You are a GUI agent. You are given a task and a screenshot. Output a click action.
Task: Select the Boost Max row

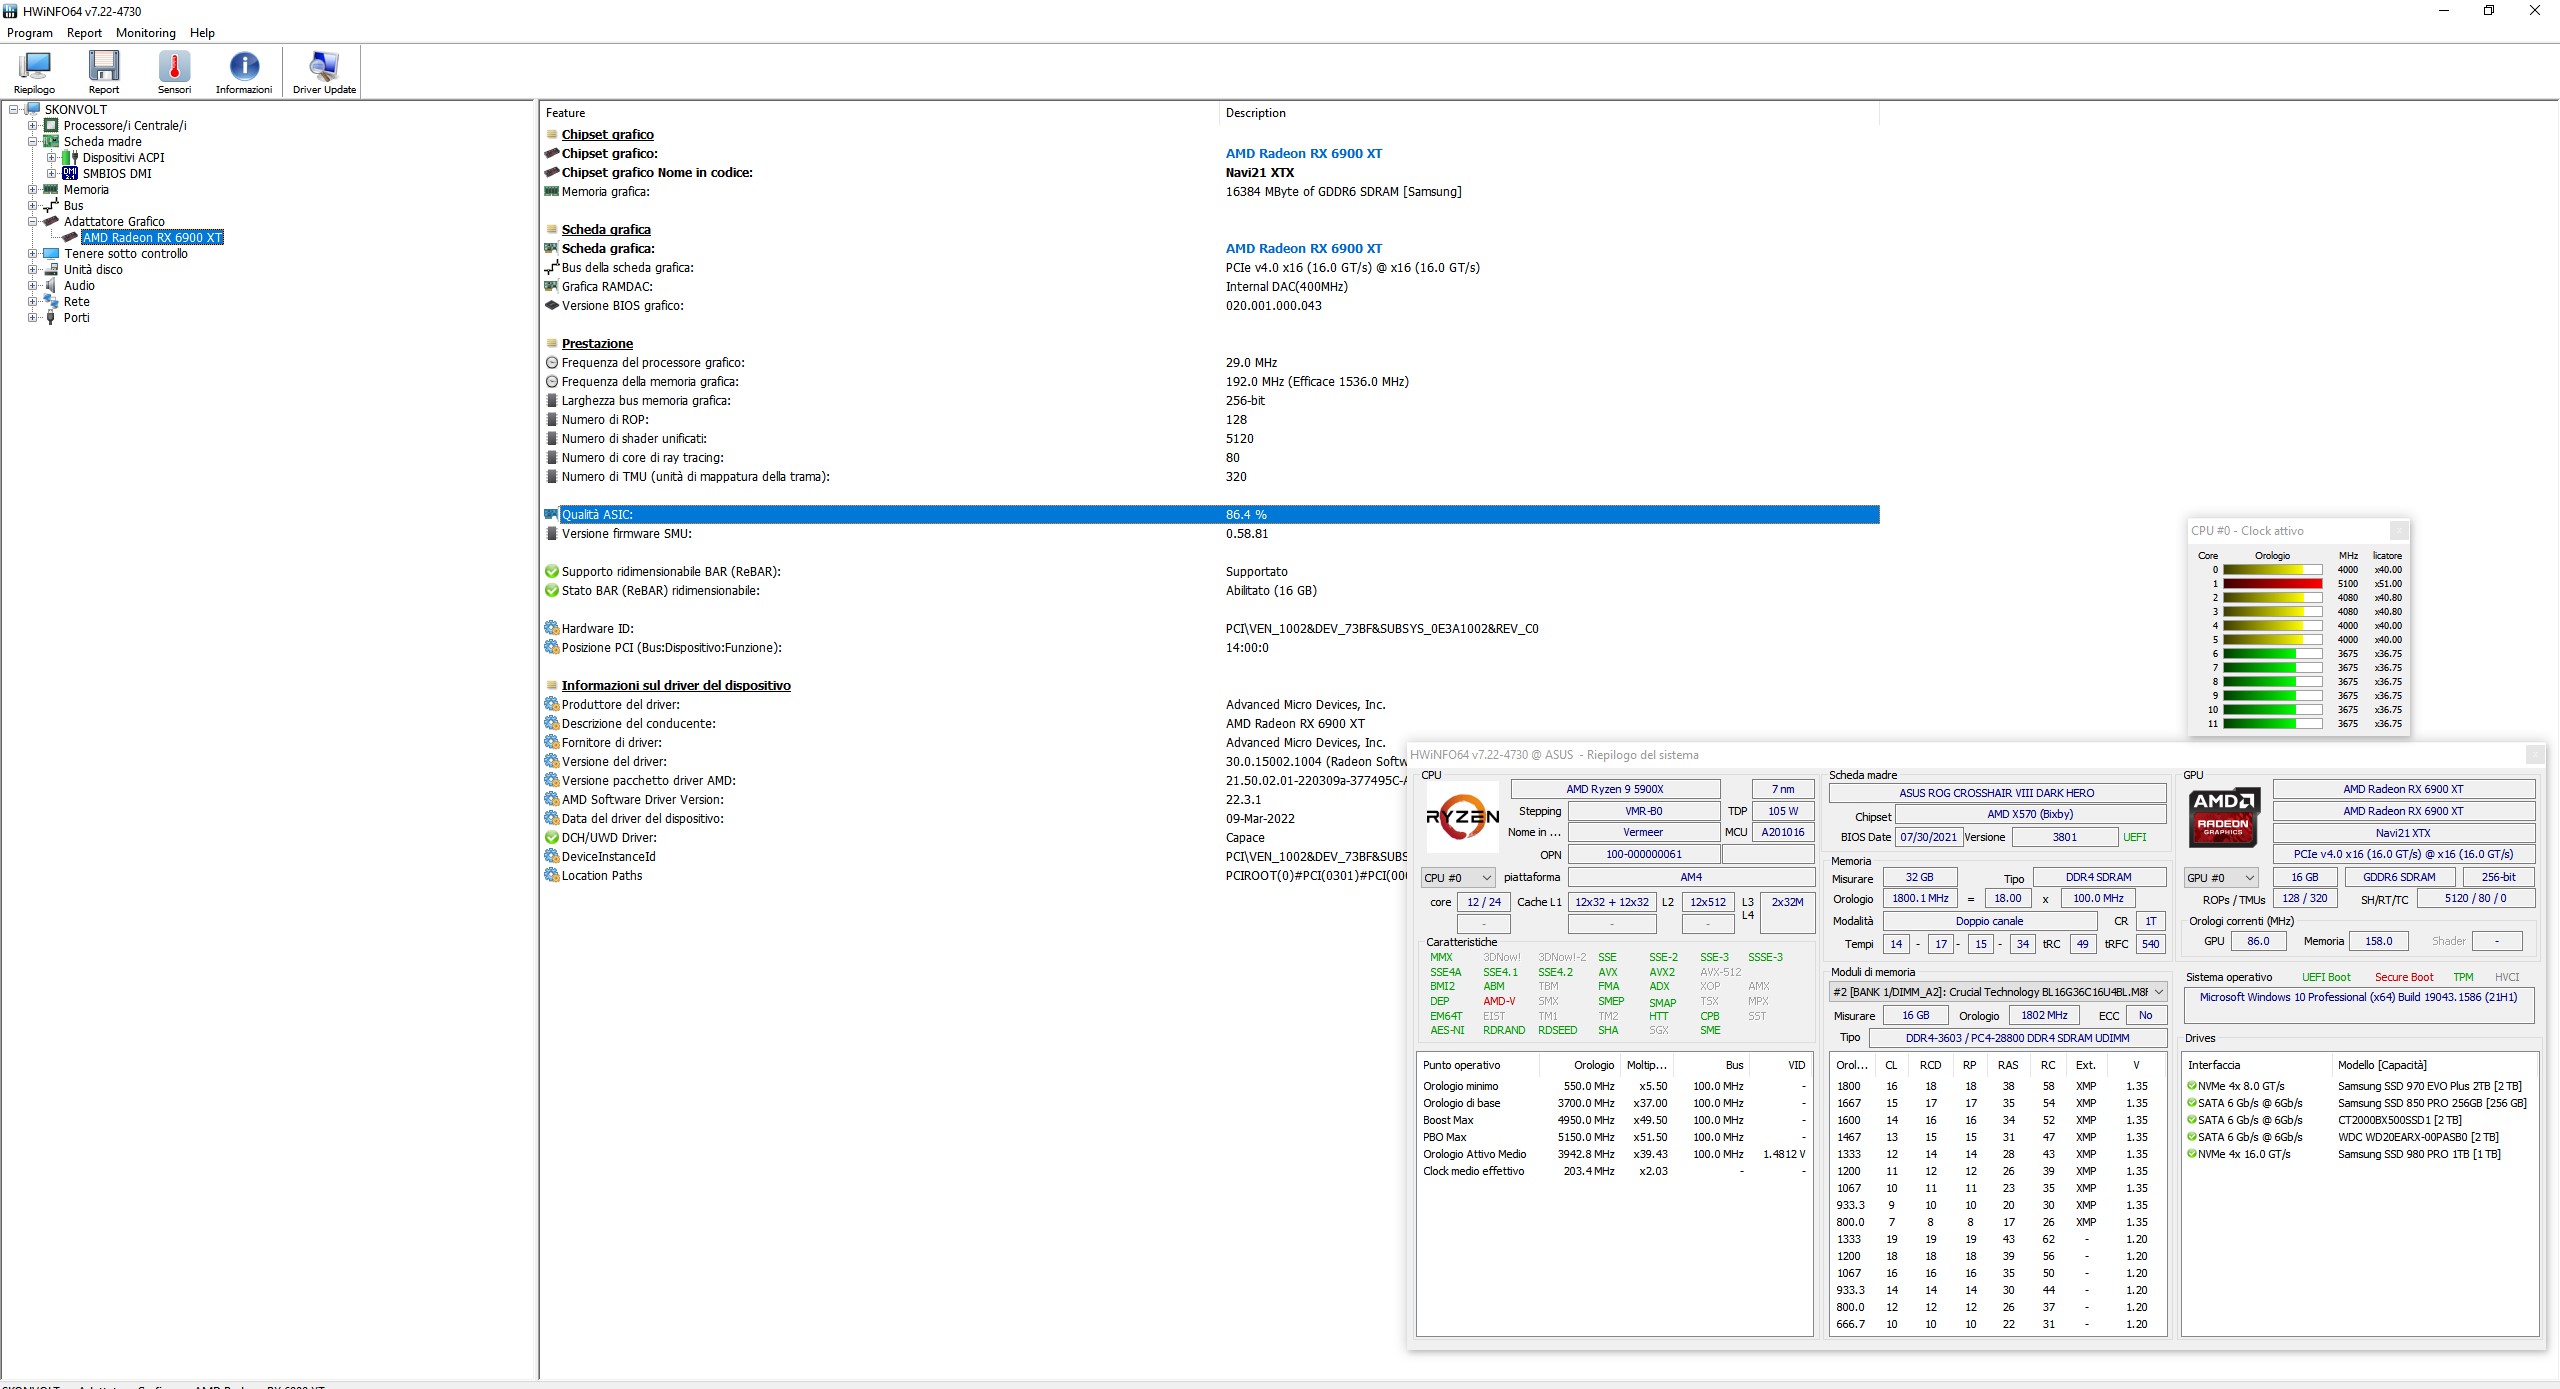(1614, 1120)
